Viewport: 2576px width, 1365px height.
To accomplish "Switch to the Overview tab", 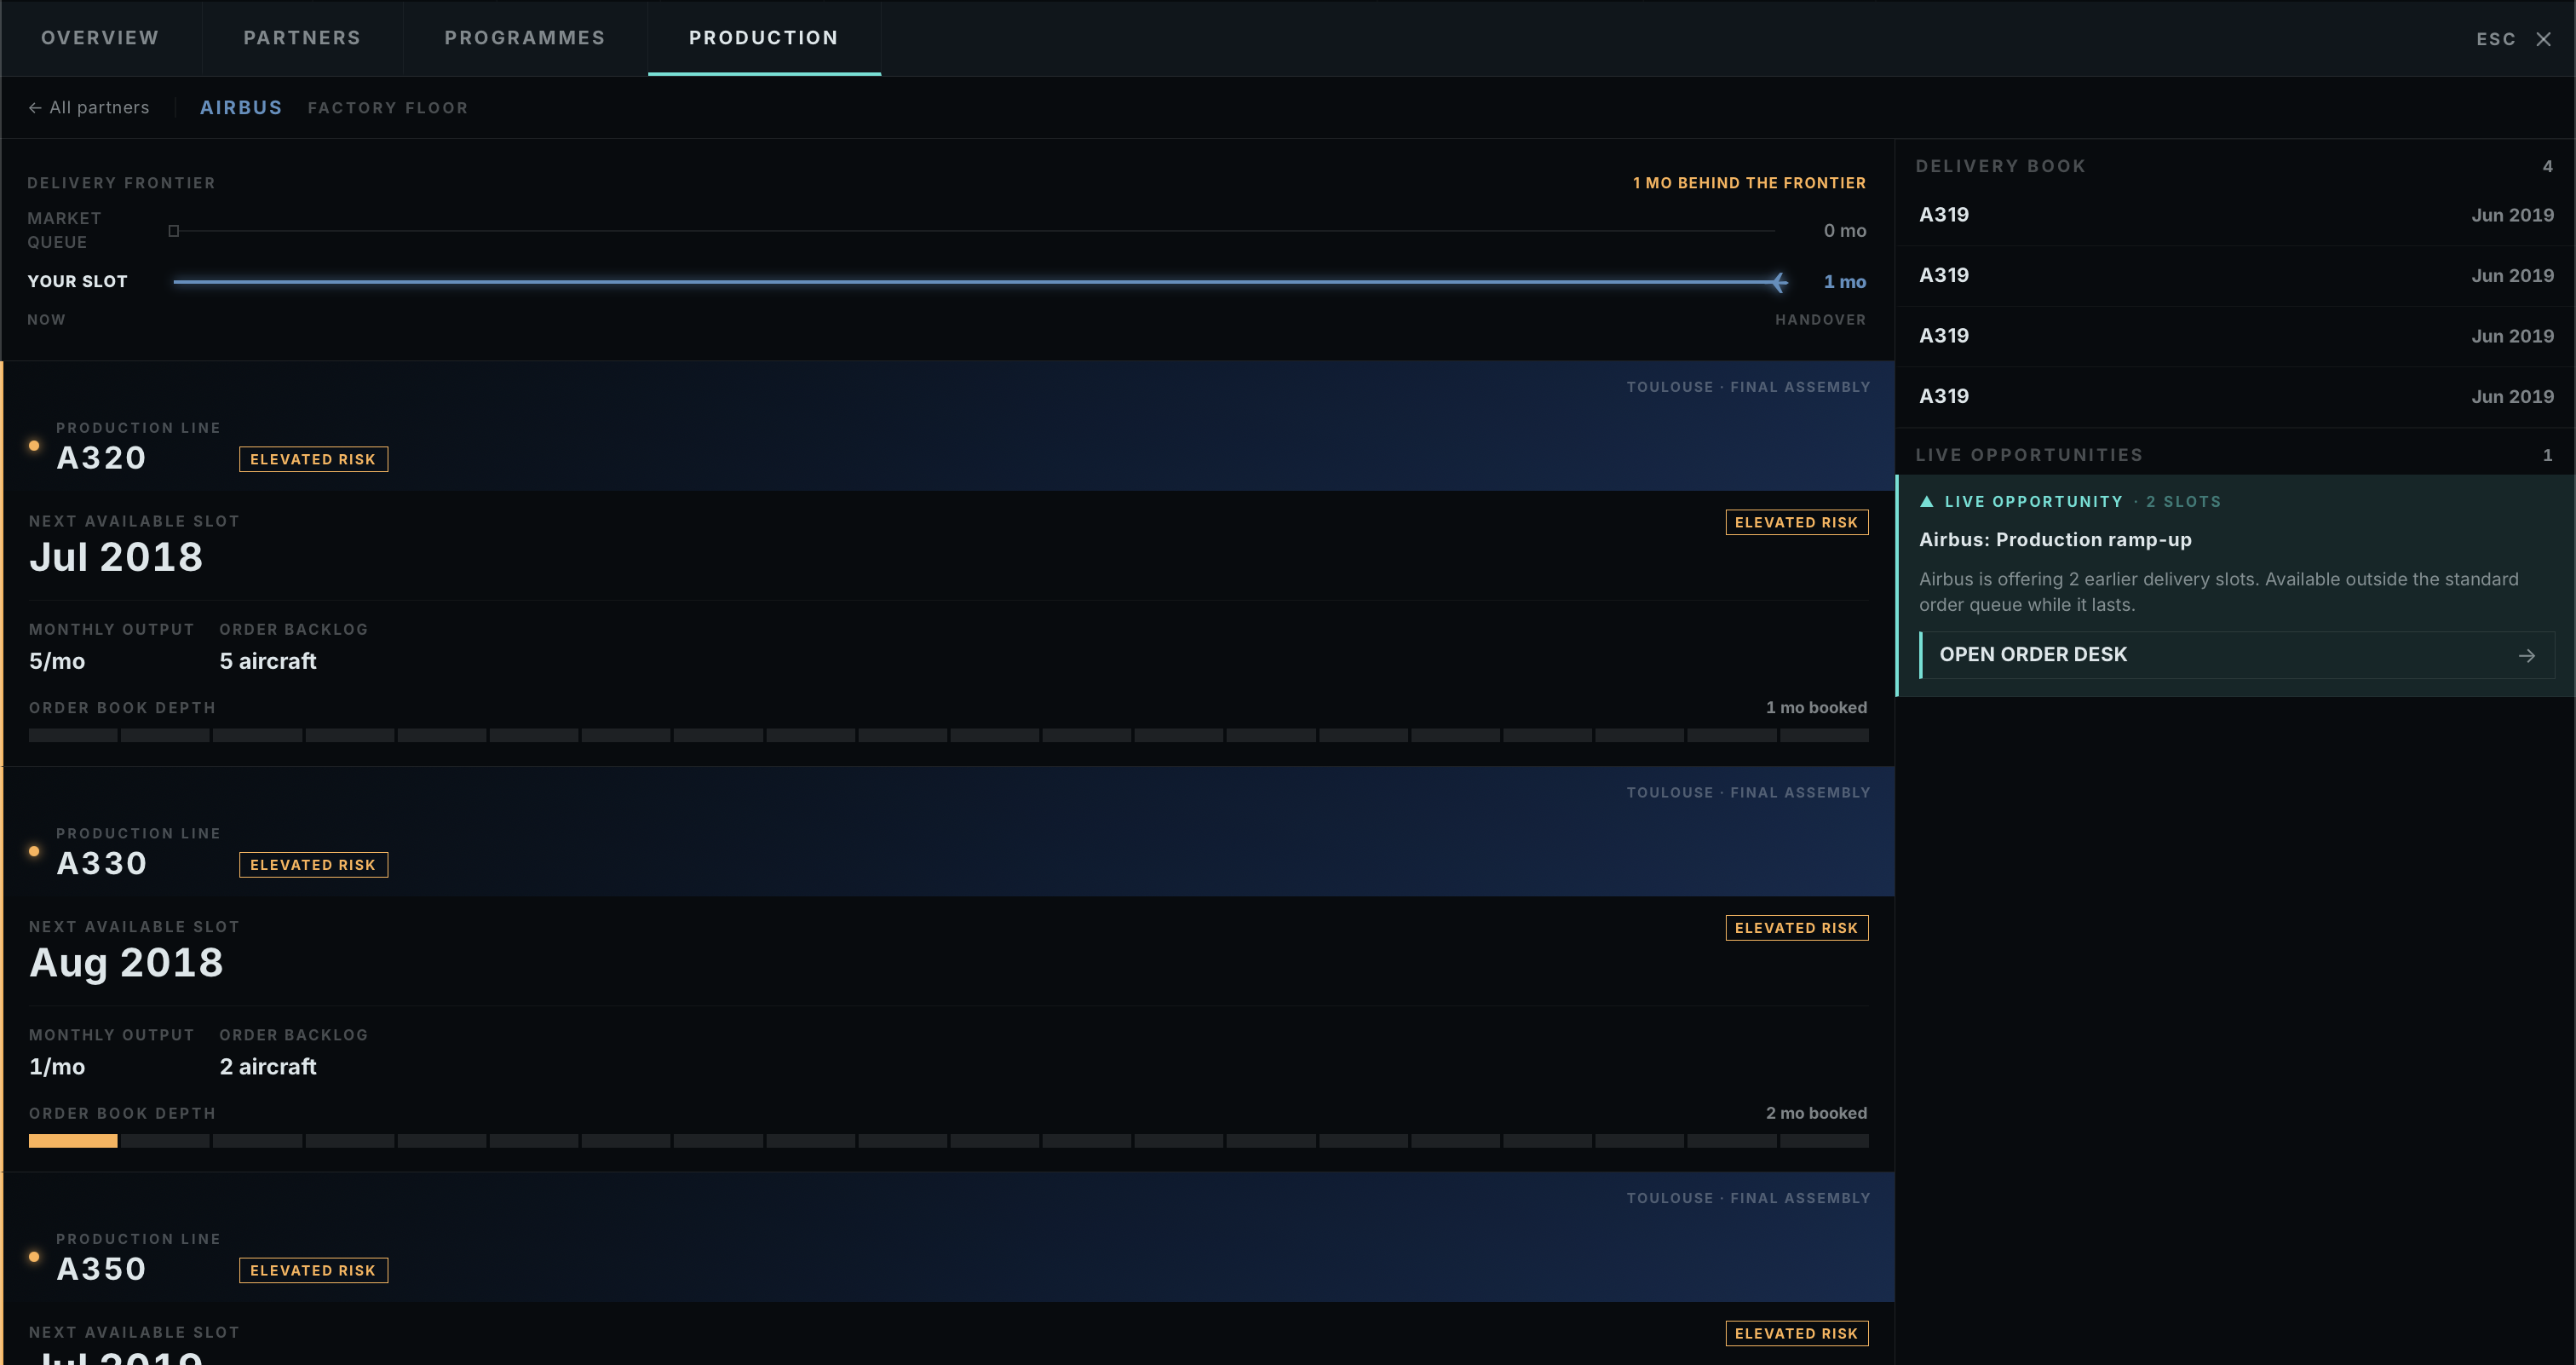I will click(x=100, y=38).
